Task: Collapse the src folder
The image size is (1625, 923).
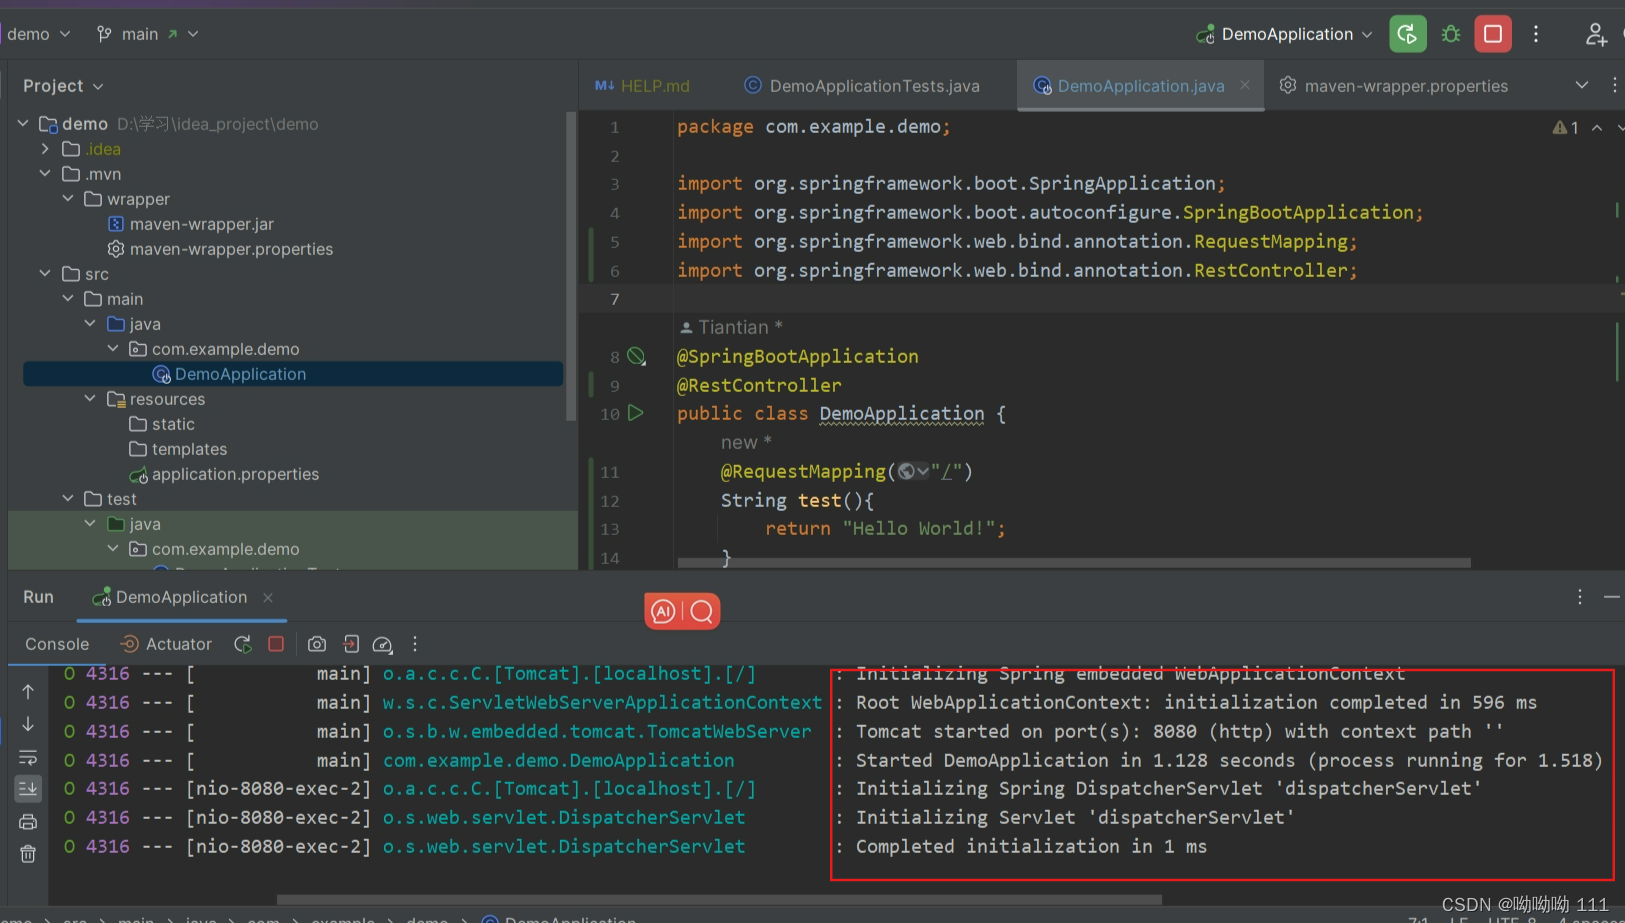Action: pyautogui.click(x=45, y=274)
